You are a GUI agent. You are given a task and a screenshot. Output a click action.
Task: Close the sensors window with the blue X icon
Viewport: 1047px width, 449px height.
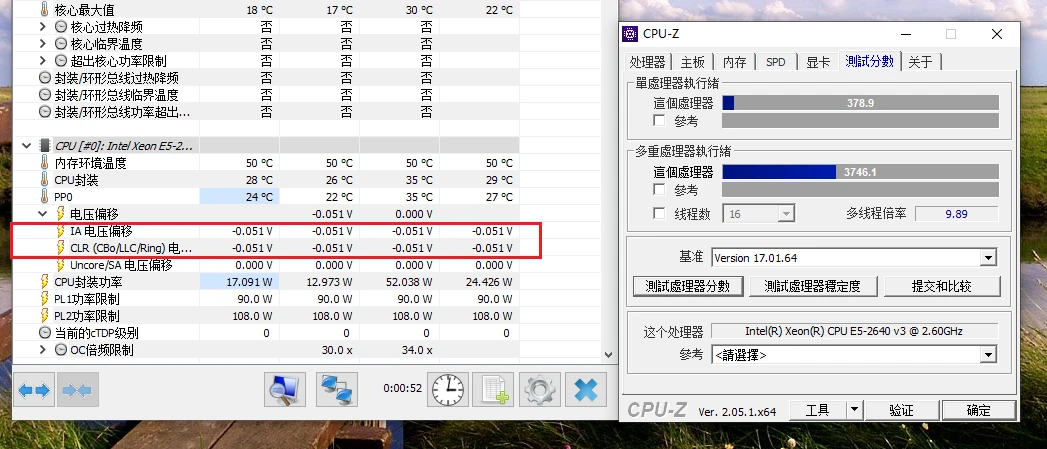(586, 389)
